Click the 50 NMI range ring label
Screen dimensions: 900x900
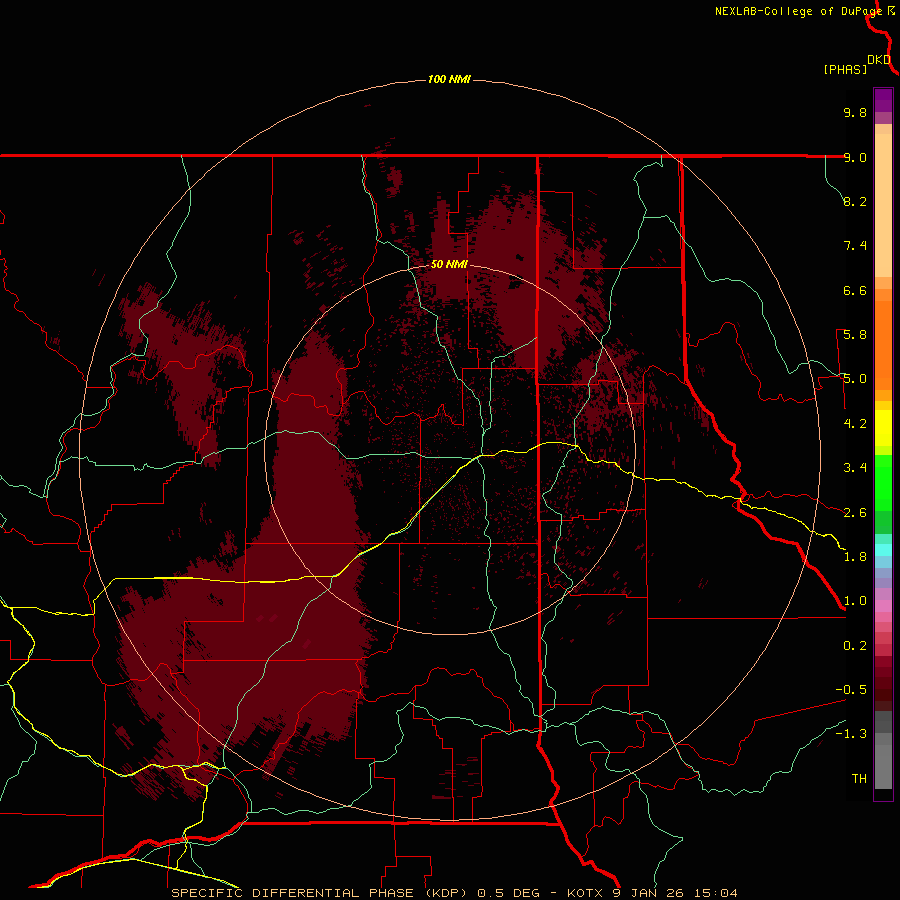pos(449,264)
